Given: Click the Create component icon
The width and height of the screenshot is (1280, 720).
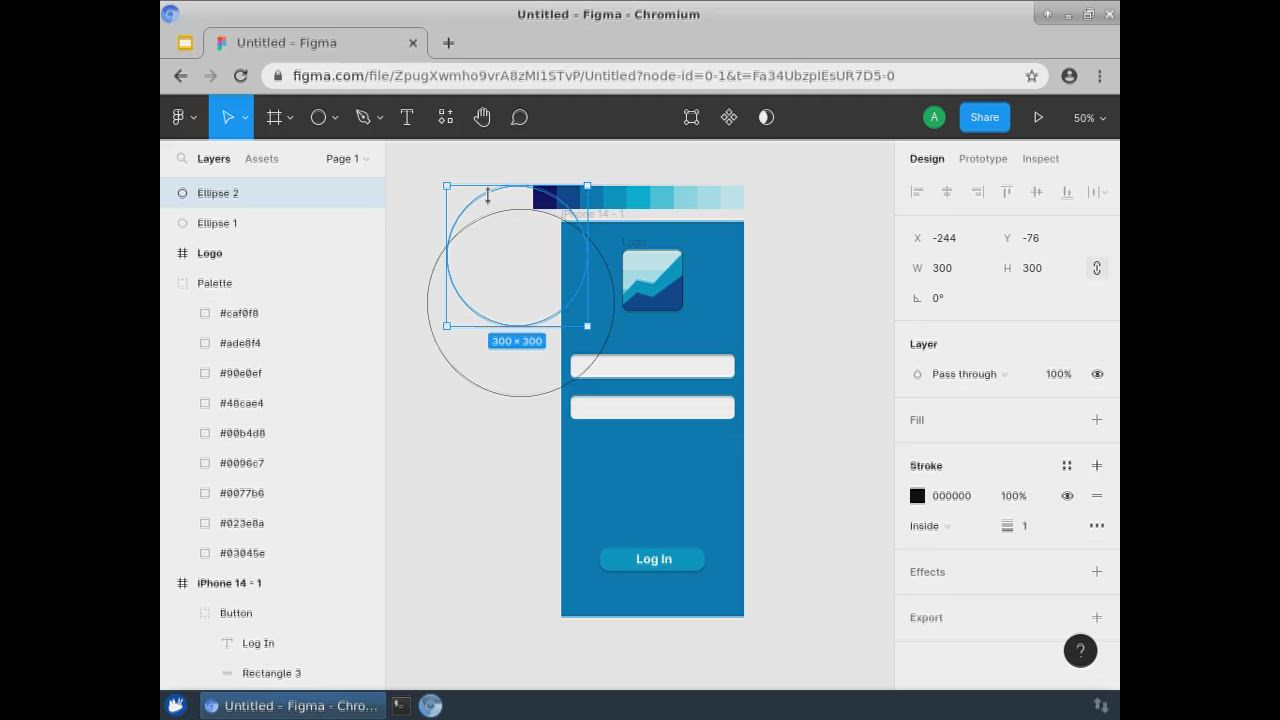Looking at the screenshot, I should (x=729, y=117).
